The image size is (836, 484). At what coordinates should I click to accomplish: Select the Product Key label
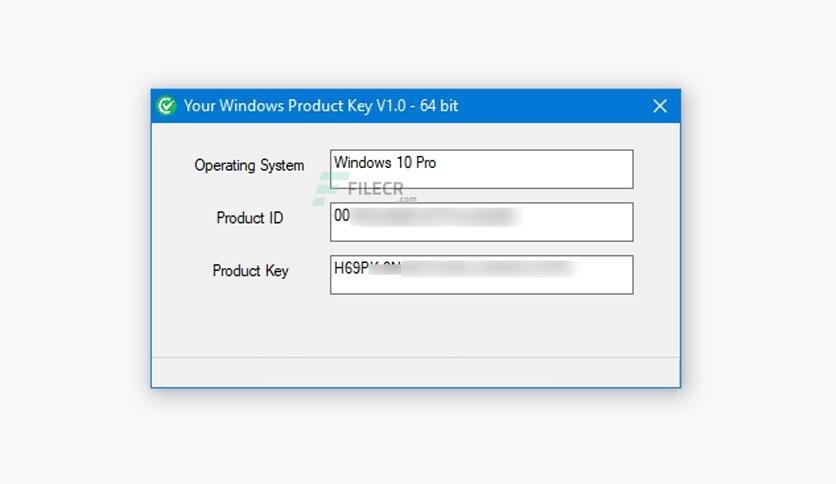pyautogui.click(x=250, y=271)
